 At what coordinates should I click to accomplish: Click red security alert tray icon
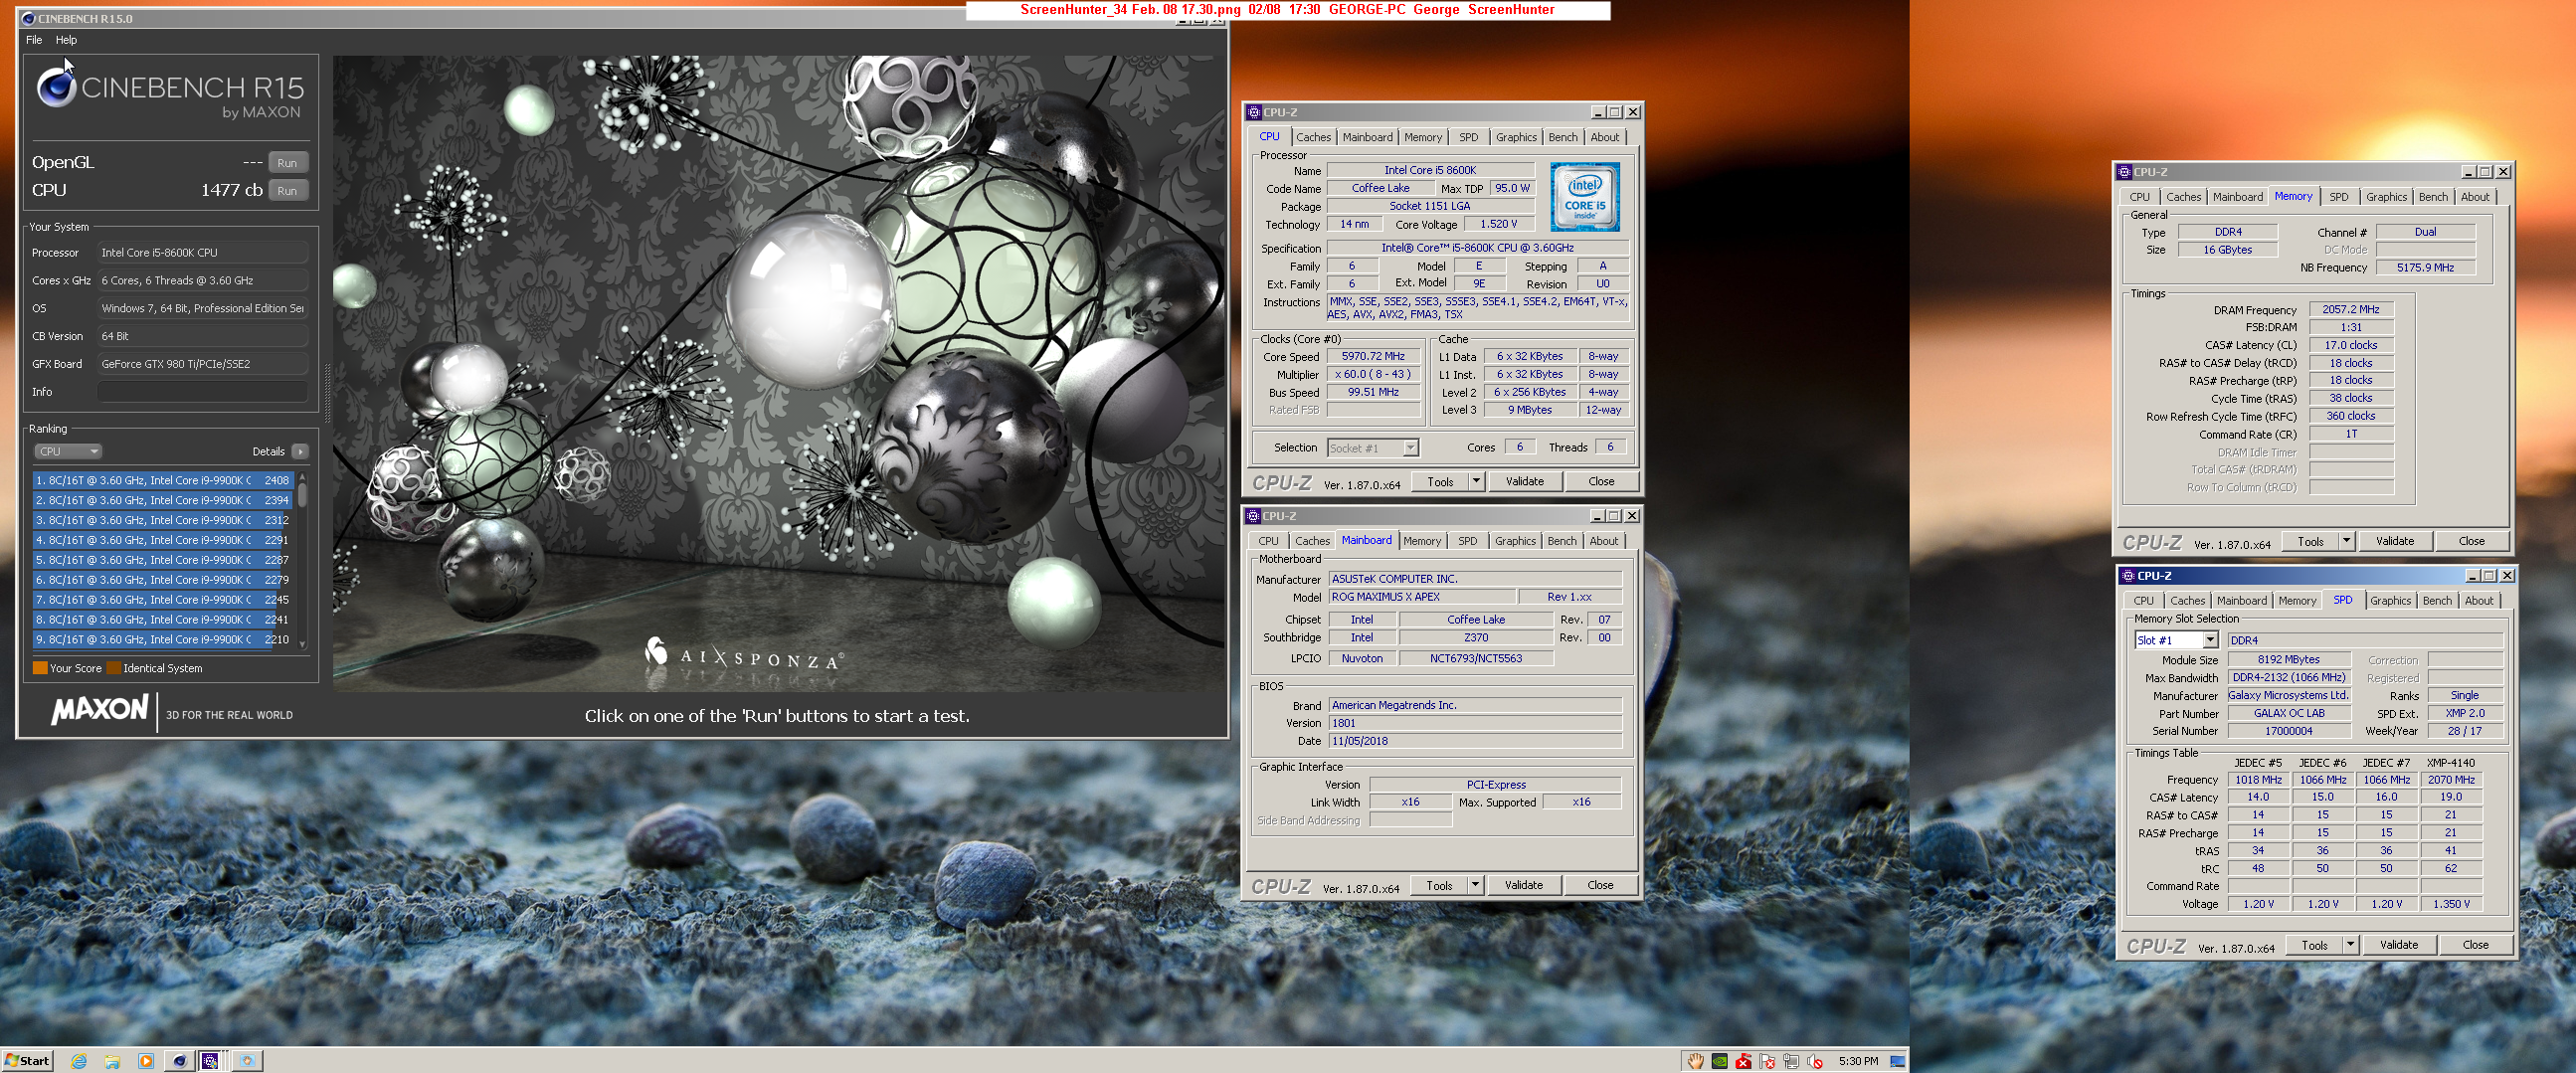(1744, 1061)
